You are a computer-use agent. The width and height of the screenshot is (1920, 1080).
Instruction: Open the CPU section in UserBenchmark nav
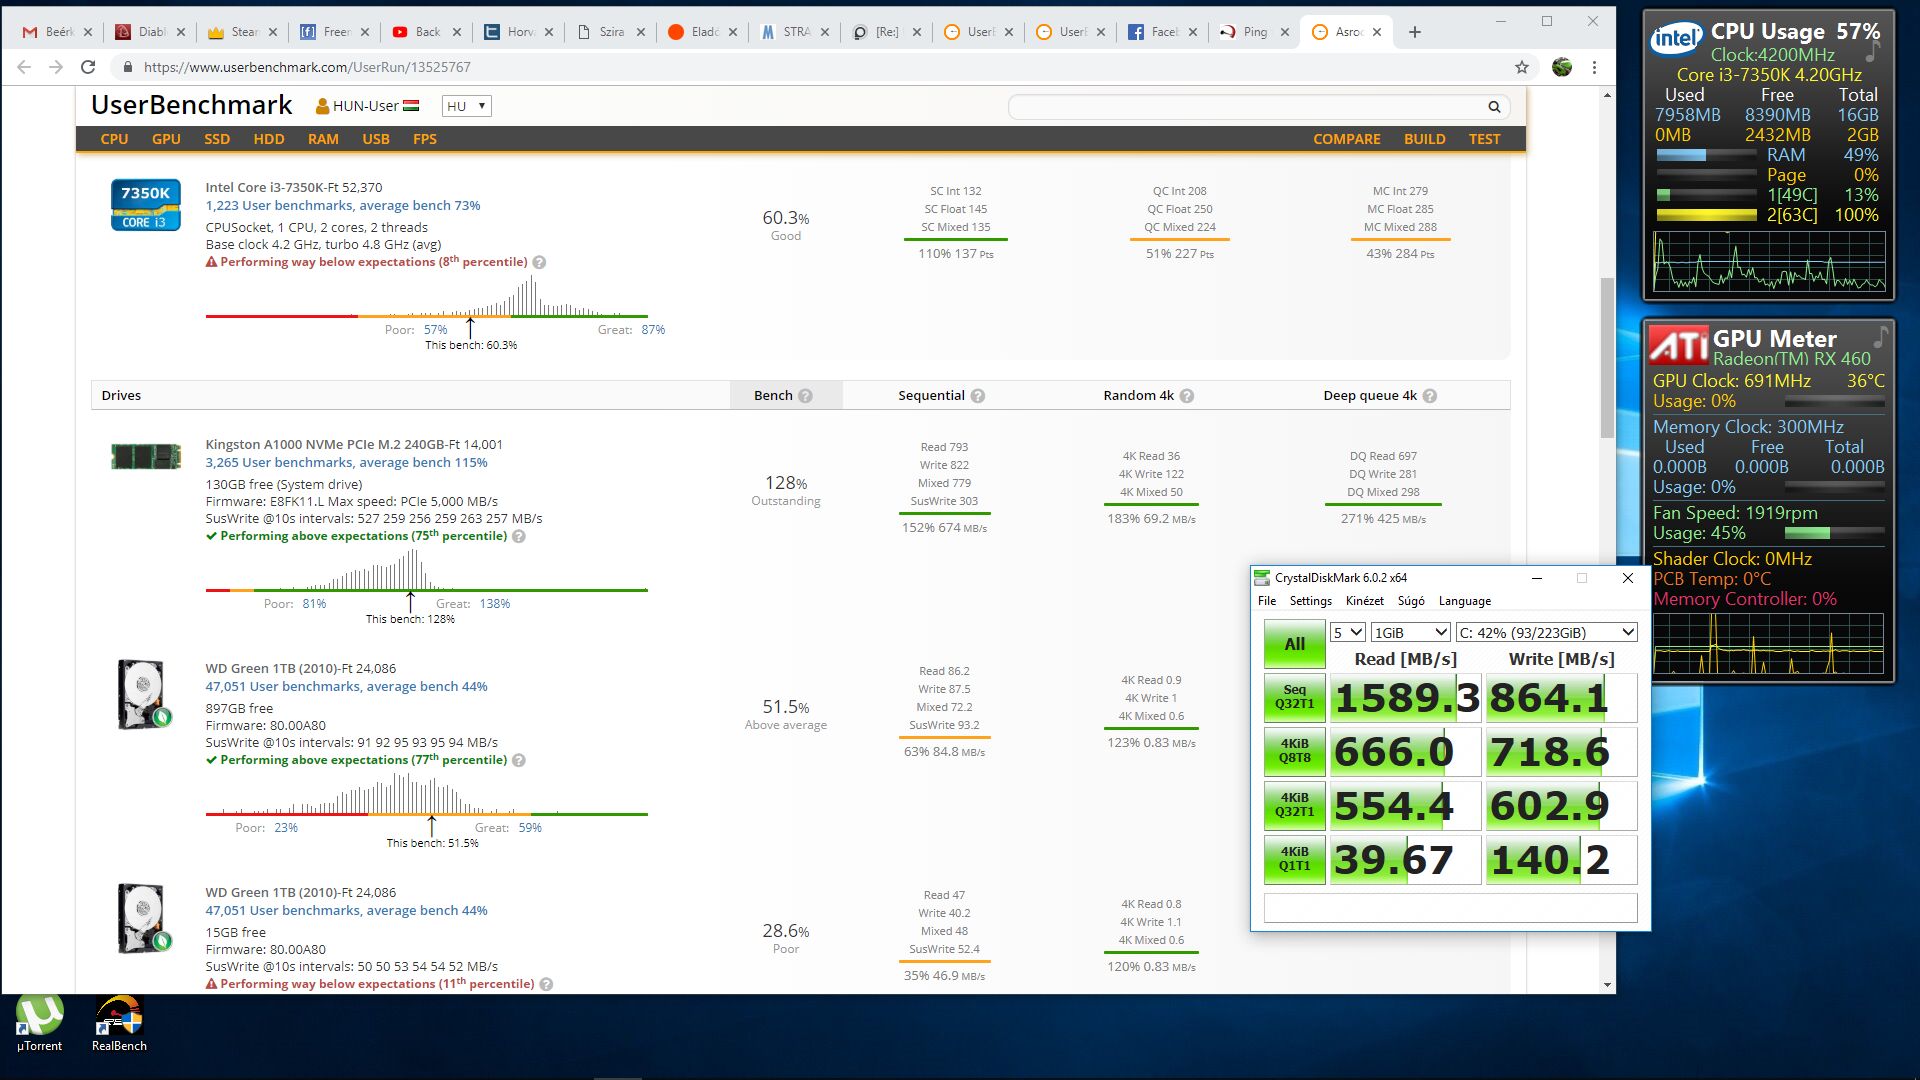(x=114, y=139)
